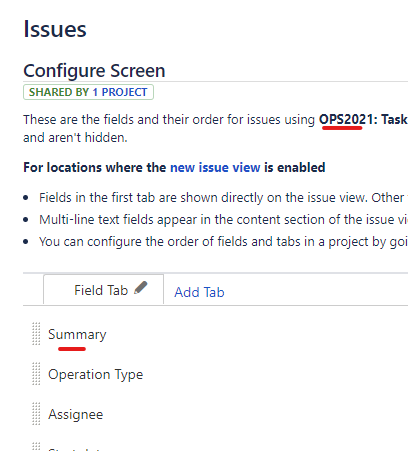The width and height of the screenshot is (408, 451).
Task: Switch to the Field Tab tab
Action: (x=101, y=290)
